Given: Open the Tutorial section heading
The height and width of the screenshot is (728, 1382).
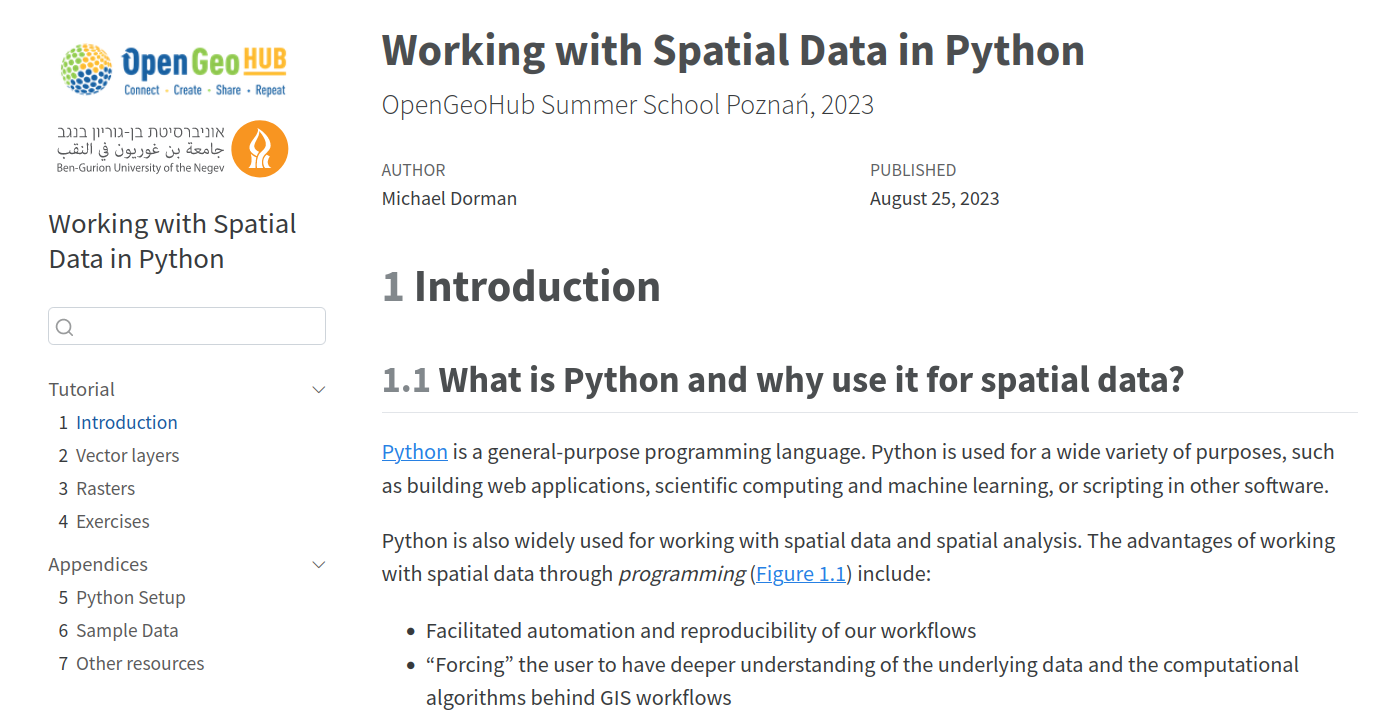Looking at the screenshot, I should point(82,390).
